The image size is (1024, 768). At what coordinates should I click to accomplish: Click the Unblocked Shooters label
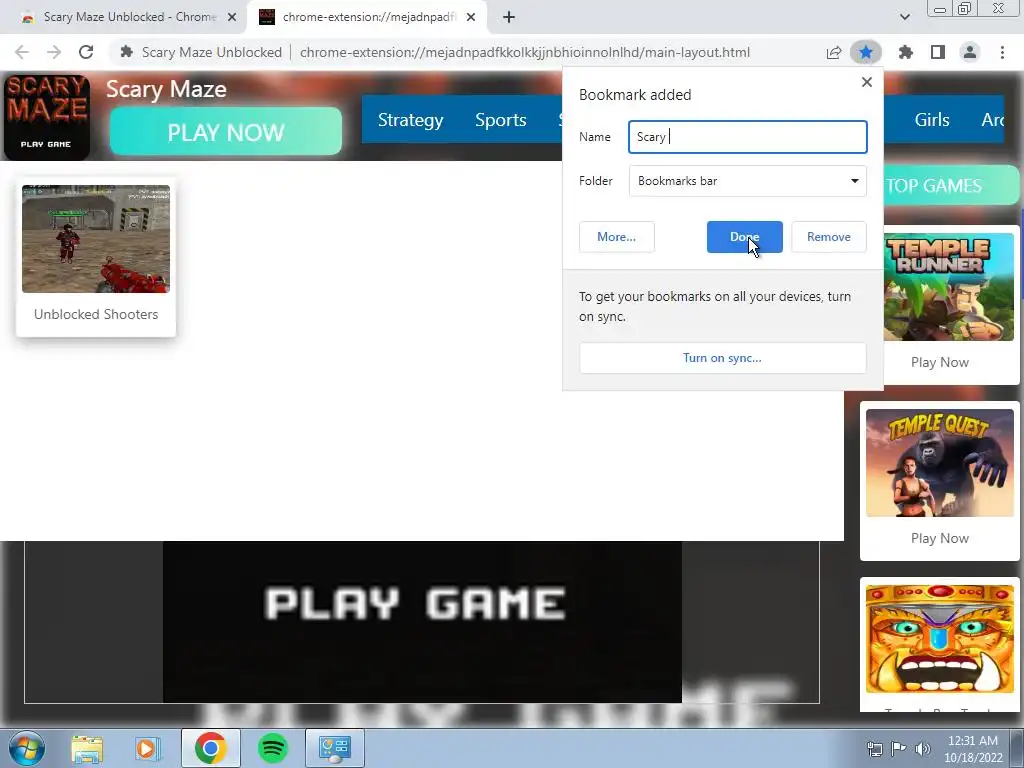coord(96,315)
